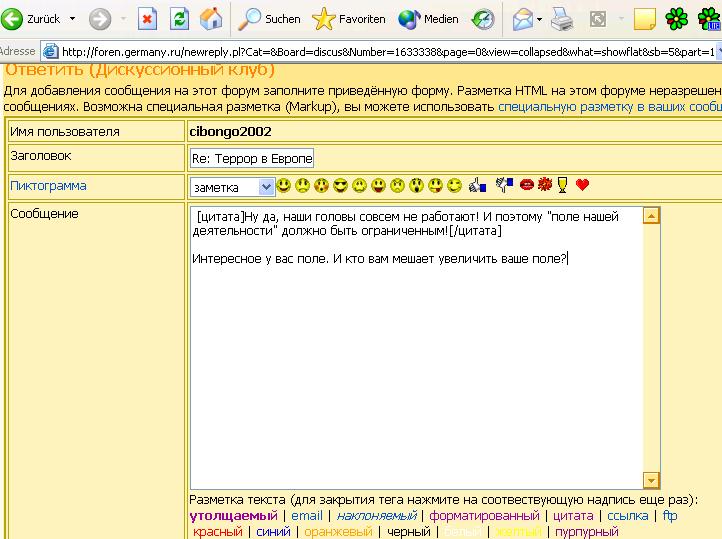The height and width of the screenshot is (539, 722).
Task: Insert the open-mouth laughing emoticon
Action: coord(378,185)
